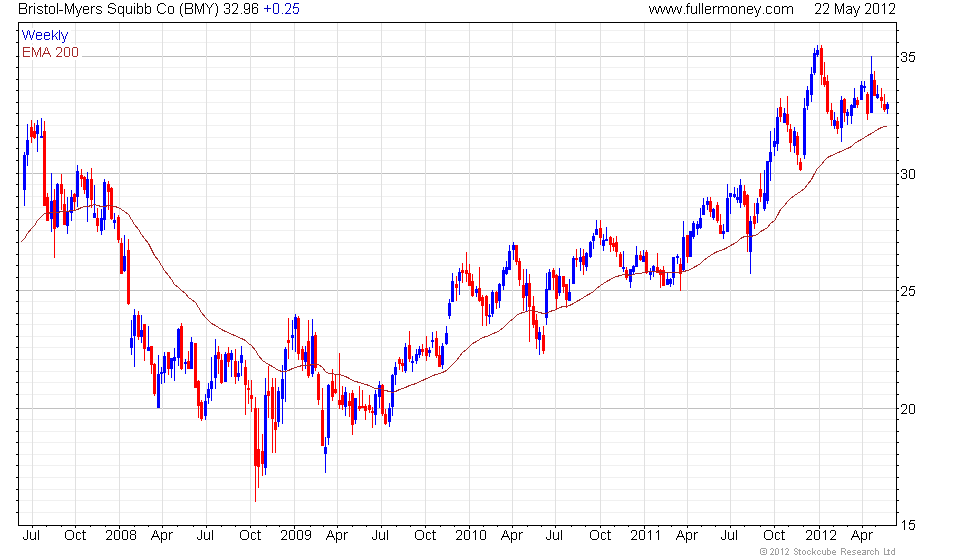Click the price value 32.96

241,9
